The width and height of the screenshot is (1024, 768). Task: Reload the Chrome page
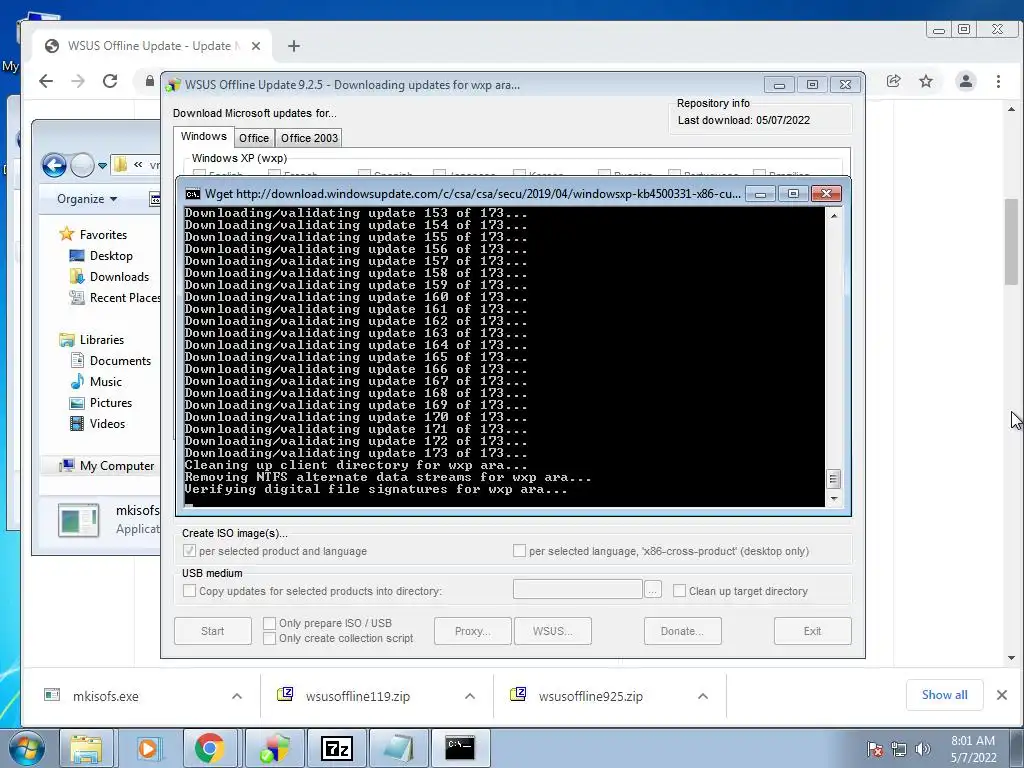(110, 81)
